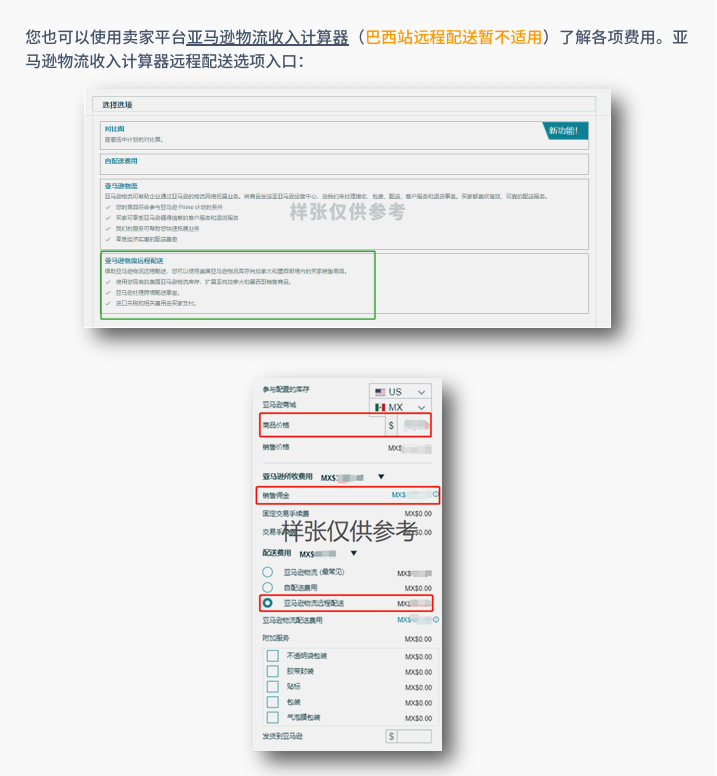
Task: Click the 新功能! banner badge
Action: click(x=566, y=131)
